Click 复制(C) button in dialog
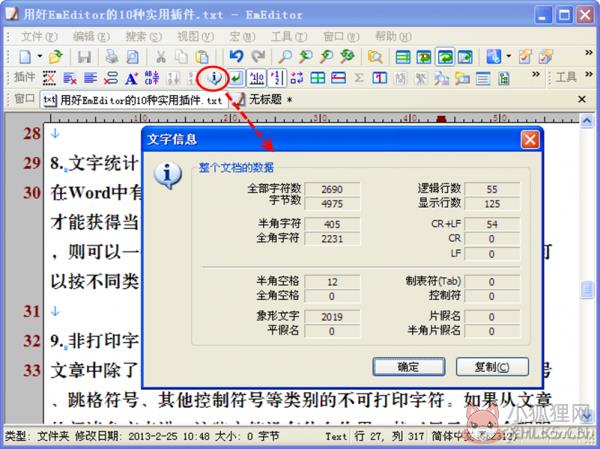 tap(492, 367)
